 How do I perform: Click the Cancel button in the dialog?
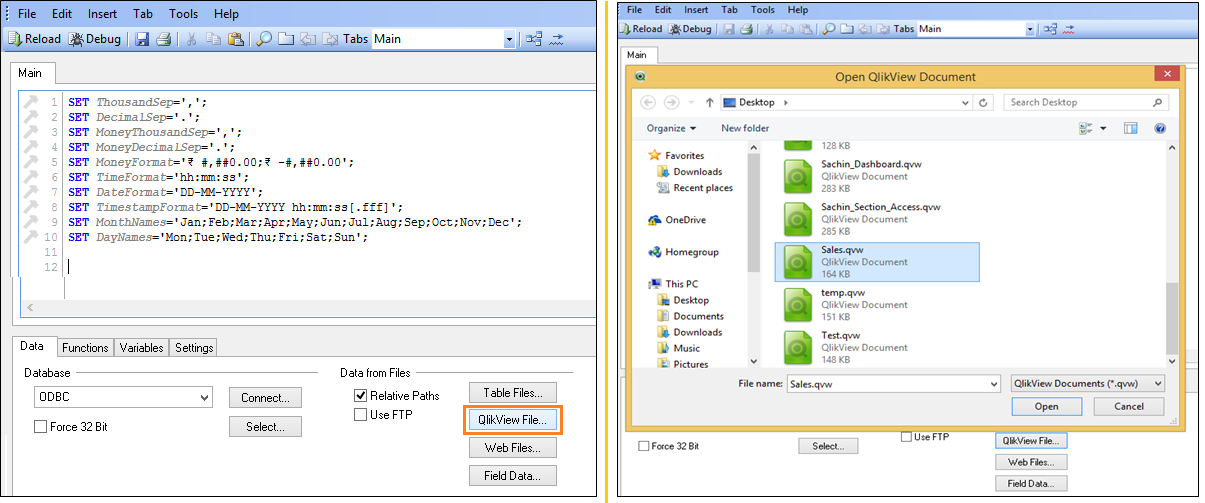[1129, 406]
